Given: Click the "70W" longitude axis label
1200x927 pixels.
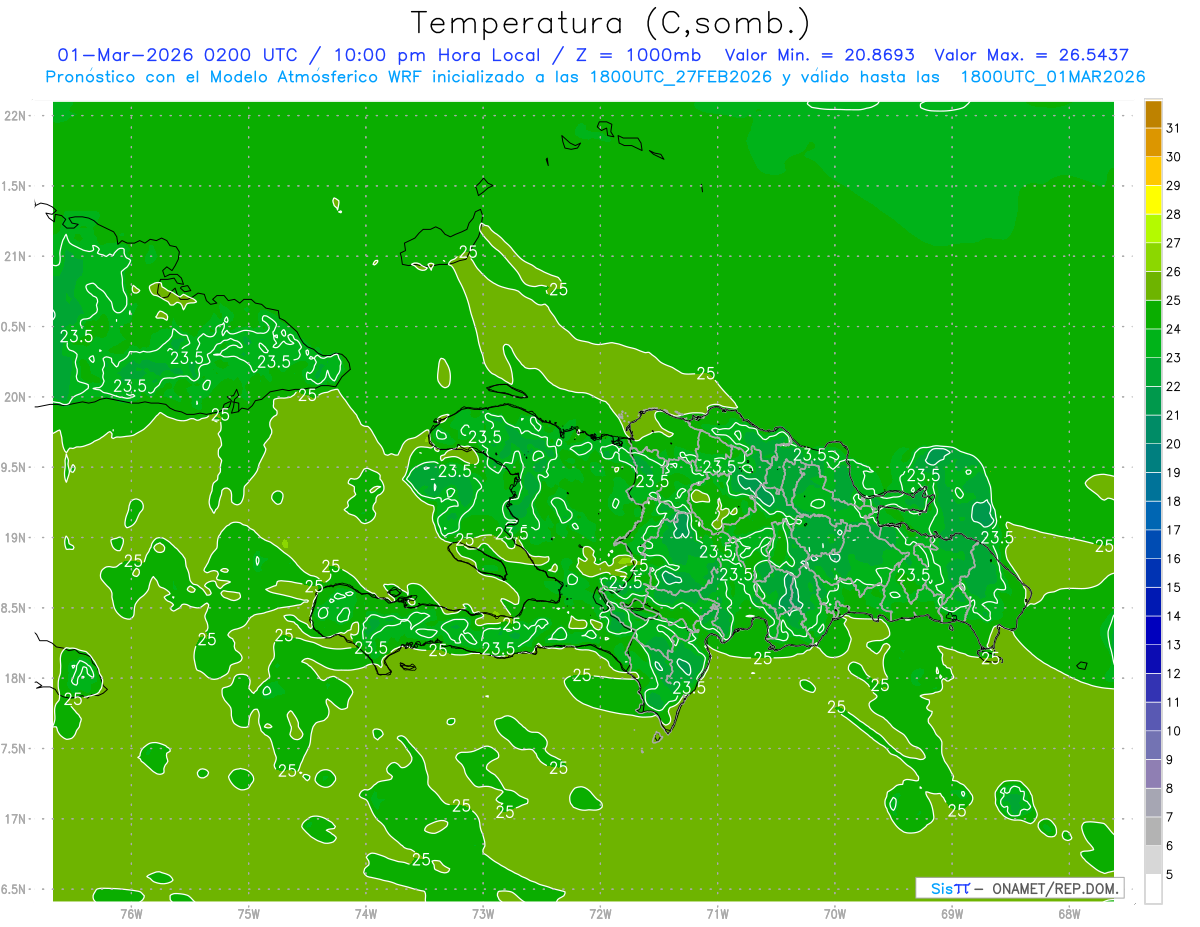Looking at the screenshot, I should (x=835, y=914).
